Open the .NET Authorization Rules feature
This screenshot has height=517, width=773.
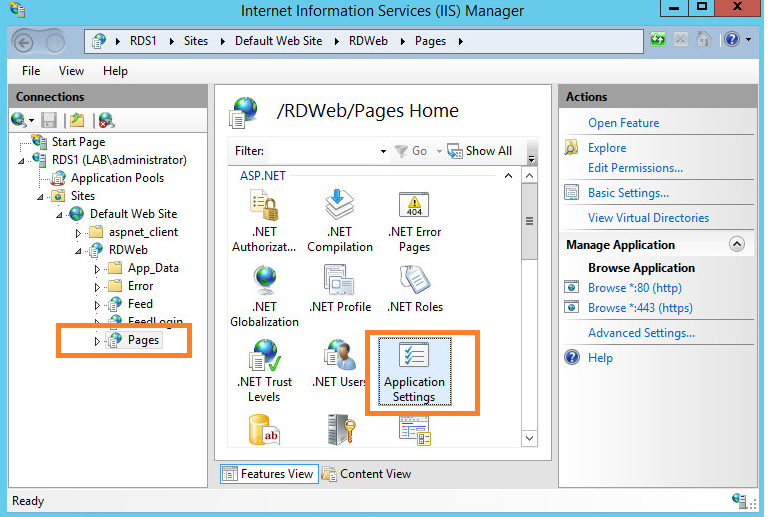pos(264,222)
